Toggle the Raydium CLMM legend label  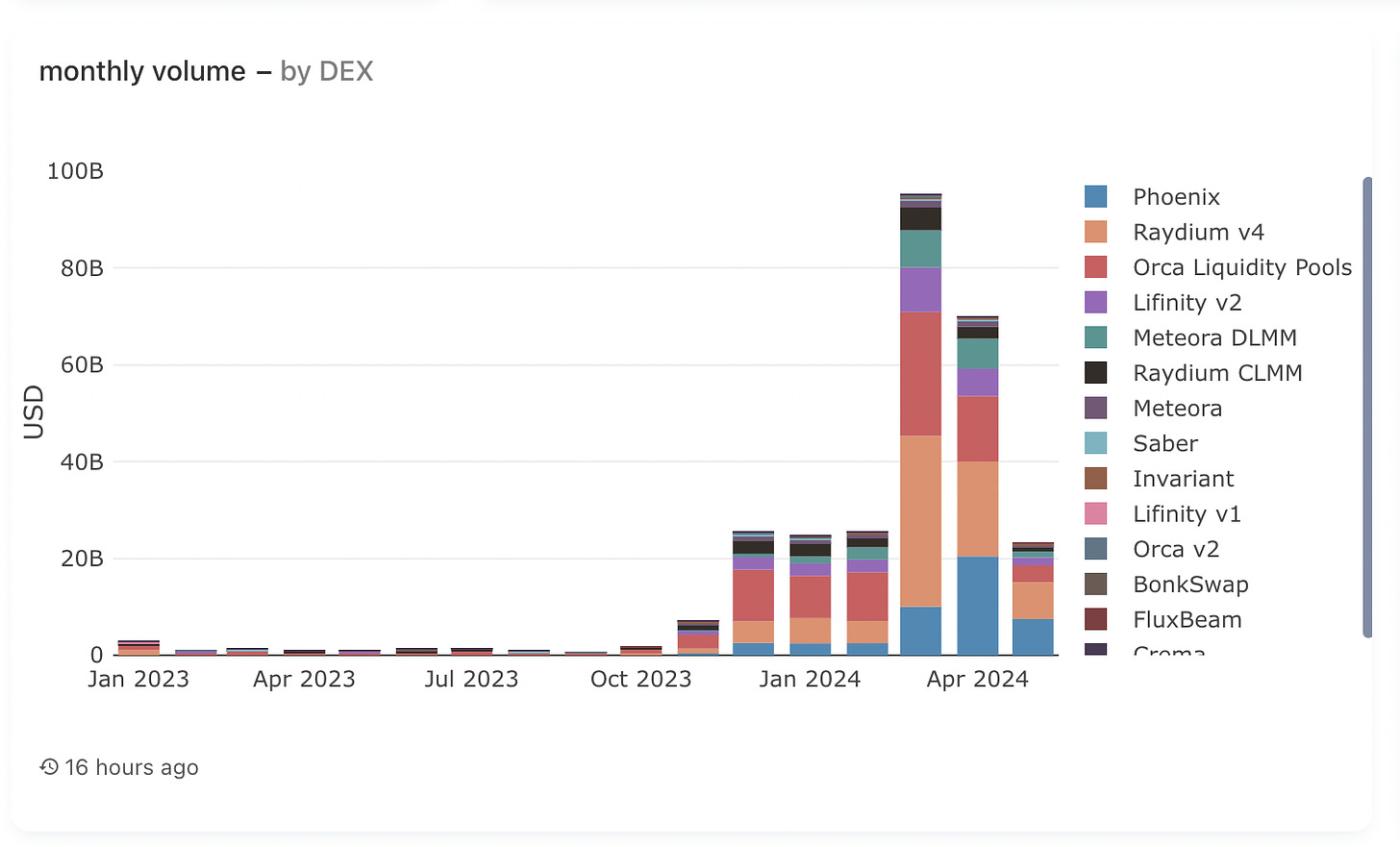point(1217,373)
